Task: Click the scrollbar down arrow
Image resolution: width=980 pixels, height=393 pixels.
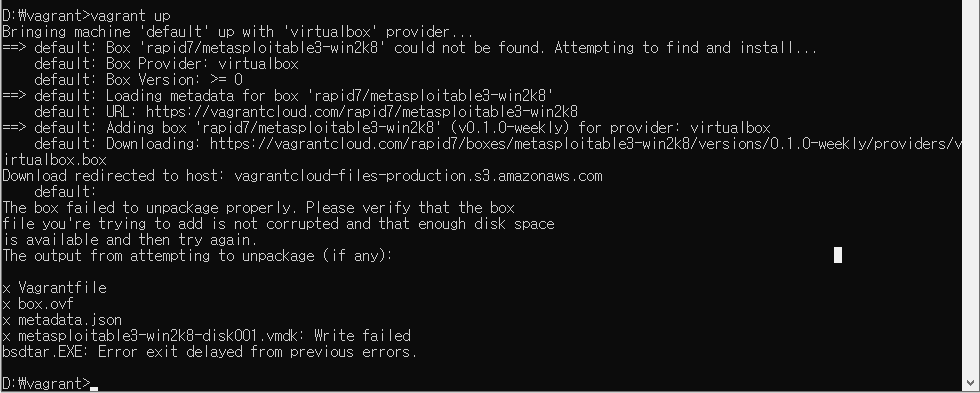Action: [971, 384]
